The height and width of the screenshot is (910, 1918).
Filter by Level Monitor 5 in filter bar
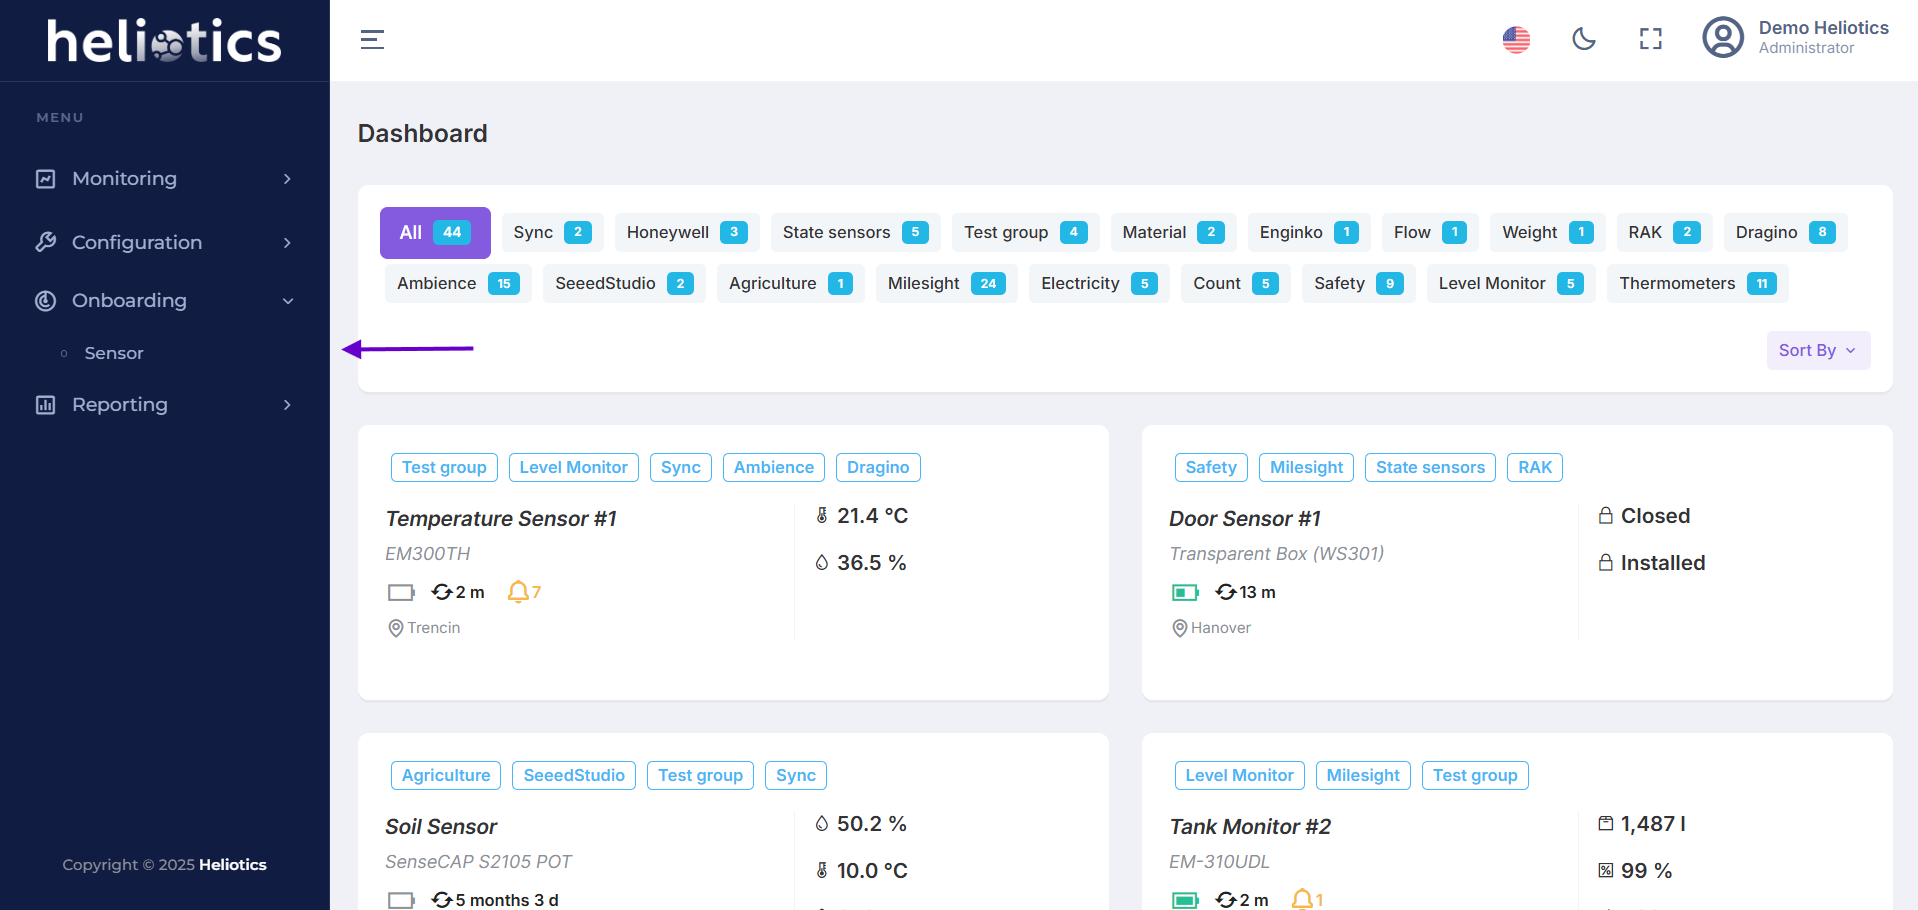coord(1511,283)
